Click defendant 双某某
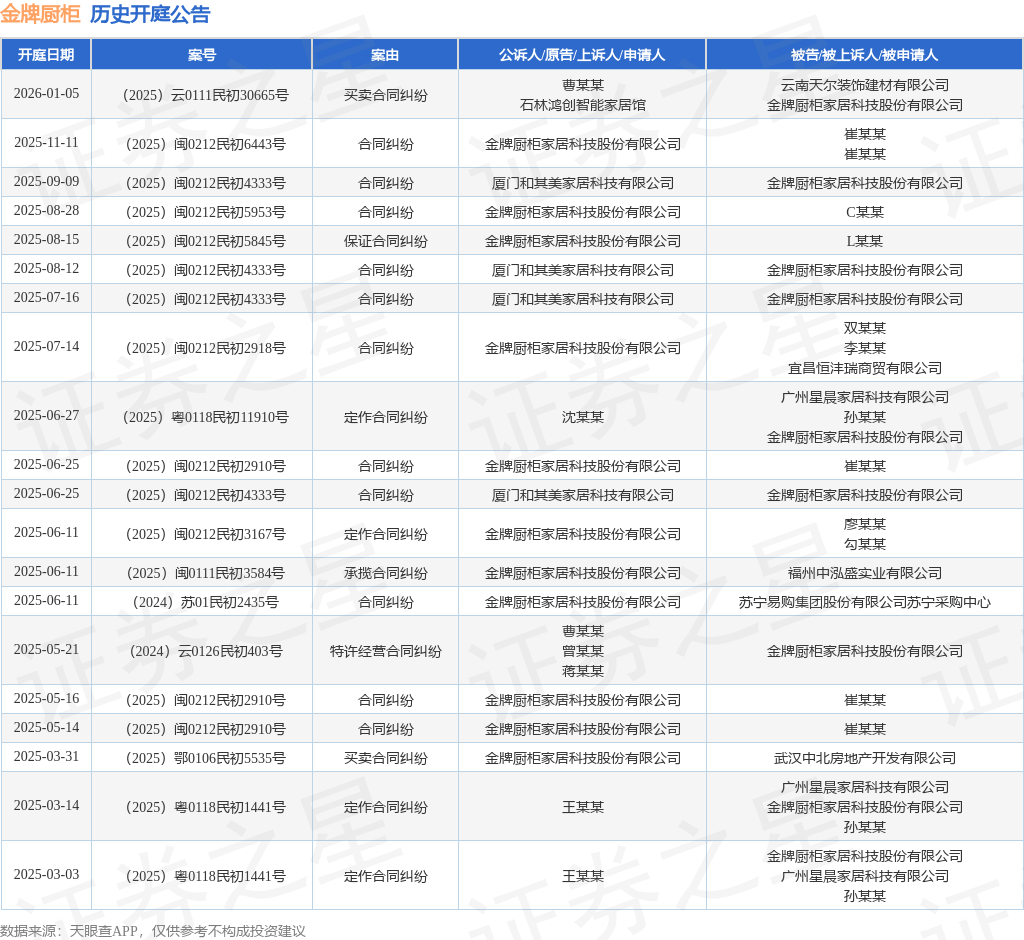Screen dimensions: 1024x940 (x=865, y=328)
